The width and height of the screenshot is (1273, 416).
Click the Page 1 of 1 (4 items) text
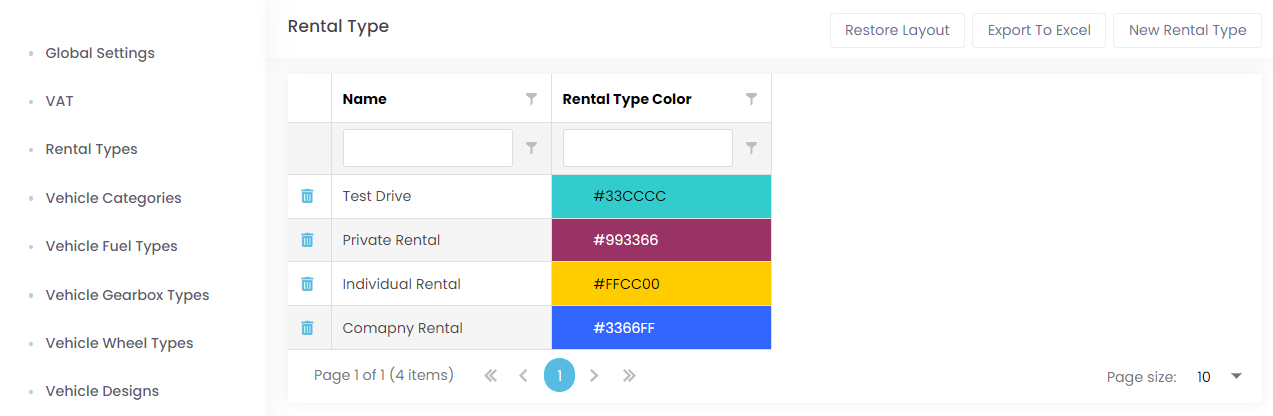tap(384, 375)
